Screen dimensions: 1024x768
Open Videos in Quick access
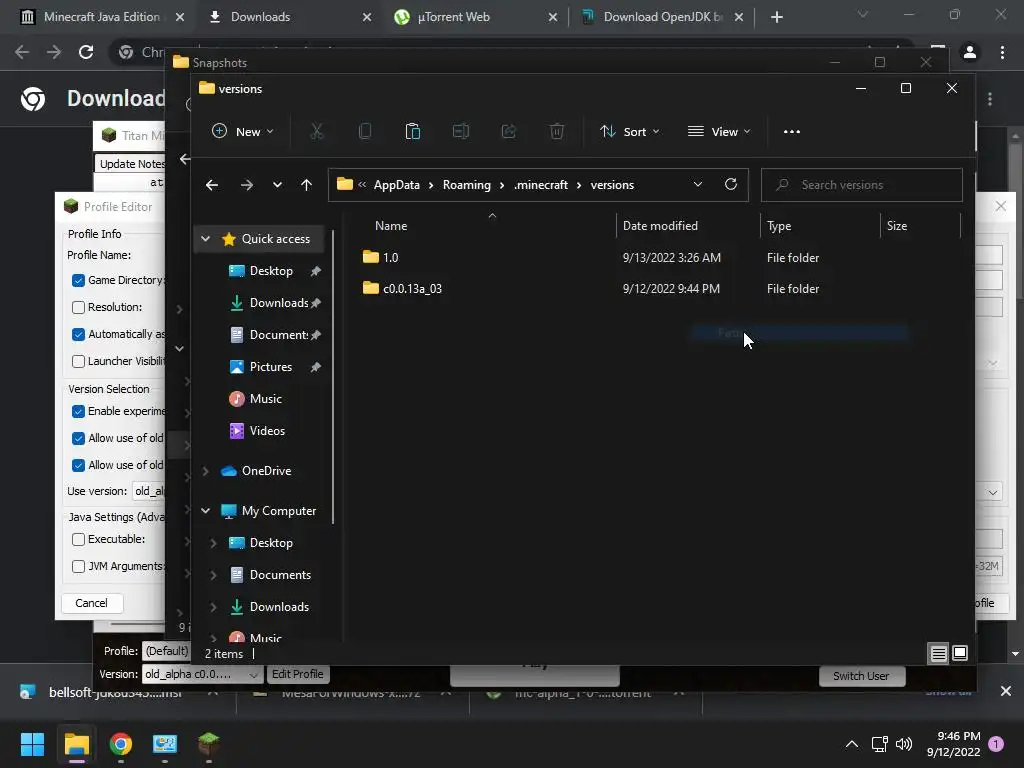pyautogui.click(x=267, y=431)
